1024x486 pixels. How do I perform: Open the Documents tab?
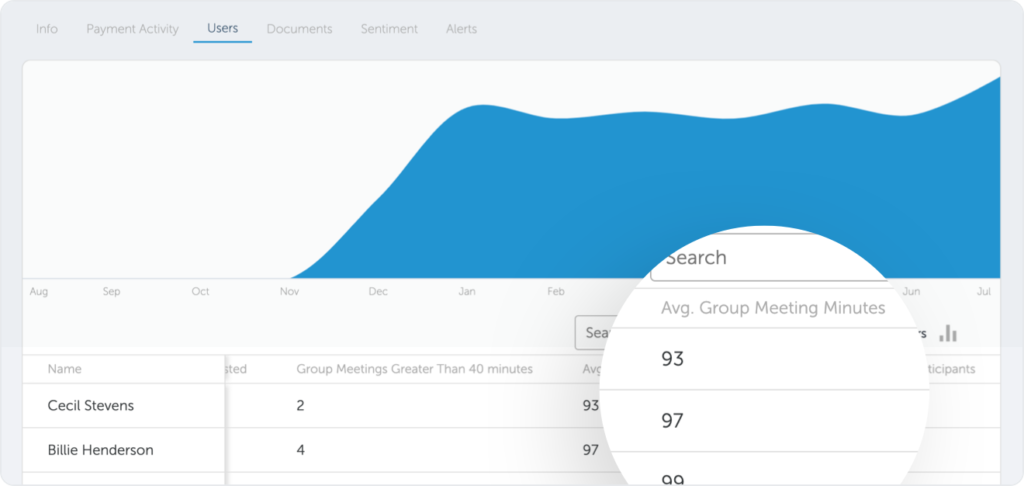pyautogui.click(x=299, y=29)
